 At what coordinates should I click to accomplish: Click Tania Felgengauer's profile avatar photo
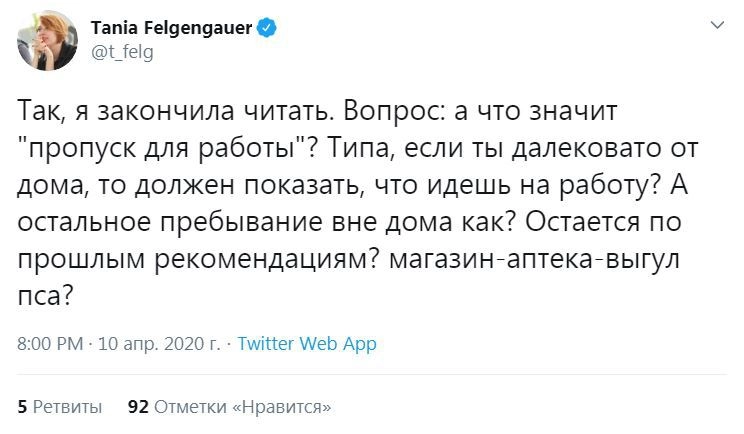(x=46, y=40)
